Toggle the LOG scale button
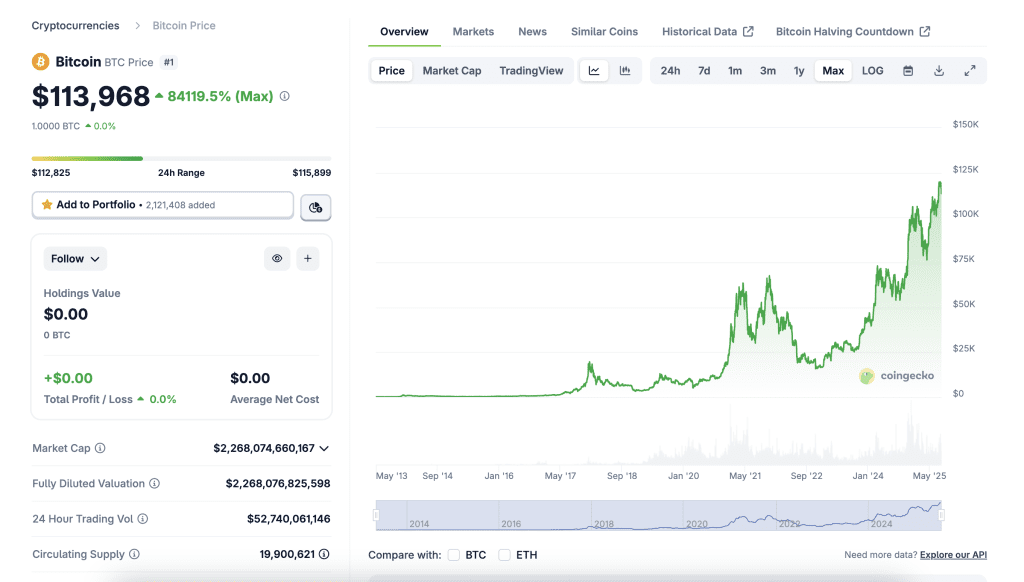The image size is (1024, 582). (872, 71)
